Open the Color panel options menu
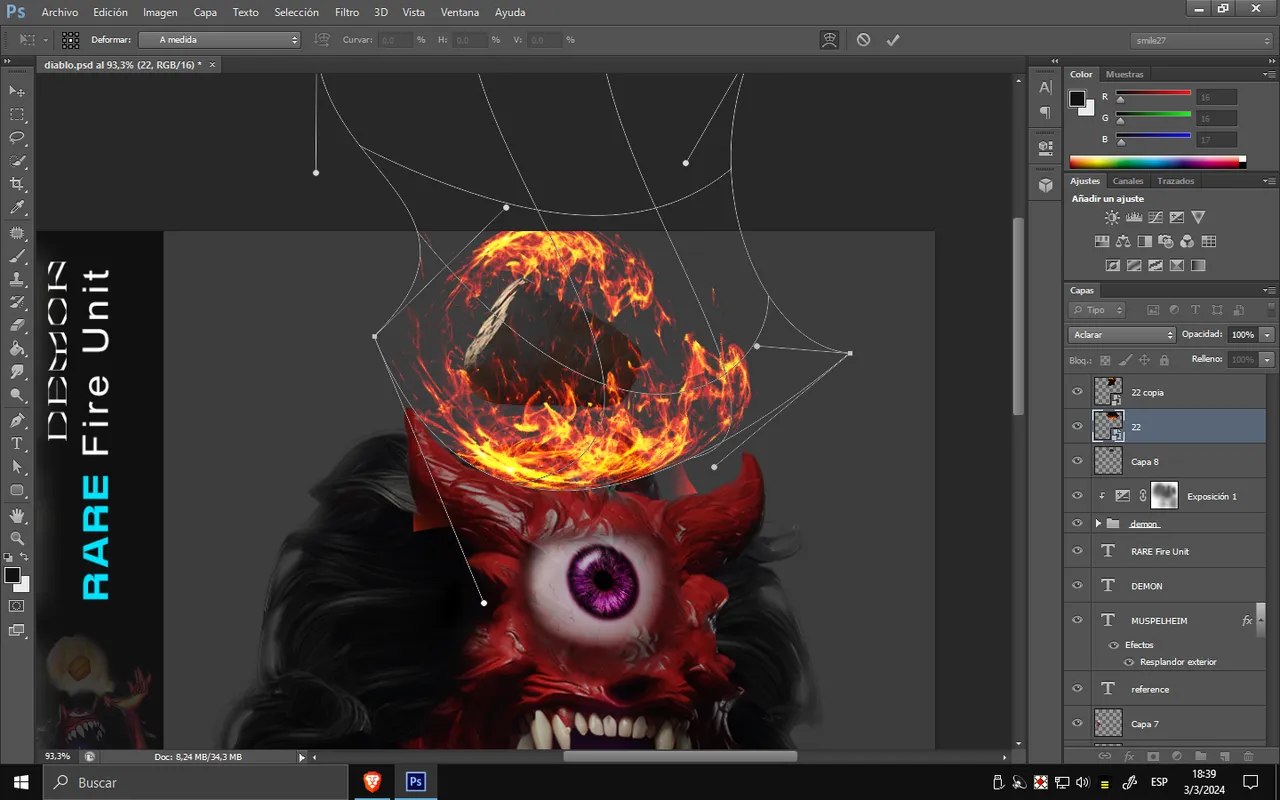 click(1268, 74)
